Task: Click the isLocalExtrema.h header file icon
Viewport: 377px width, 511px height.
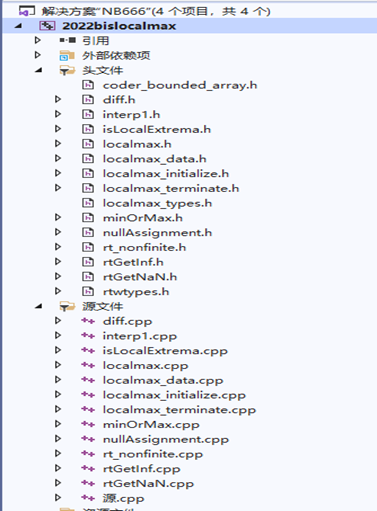Action: tap(88, 129)
